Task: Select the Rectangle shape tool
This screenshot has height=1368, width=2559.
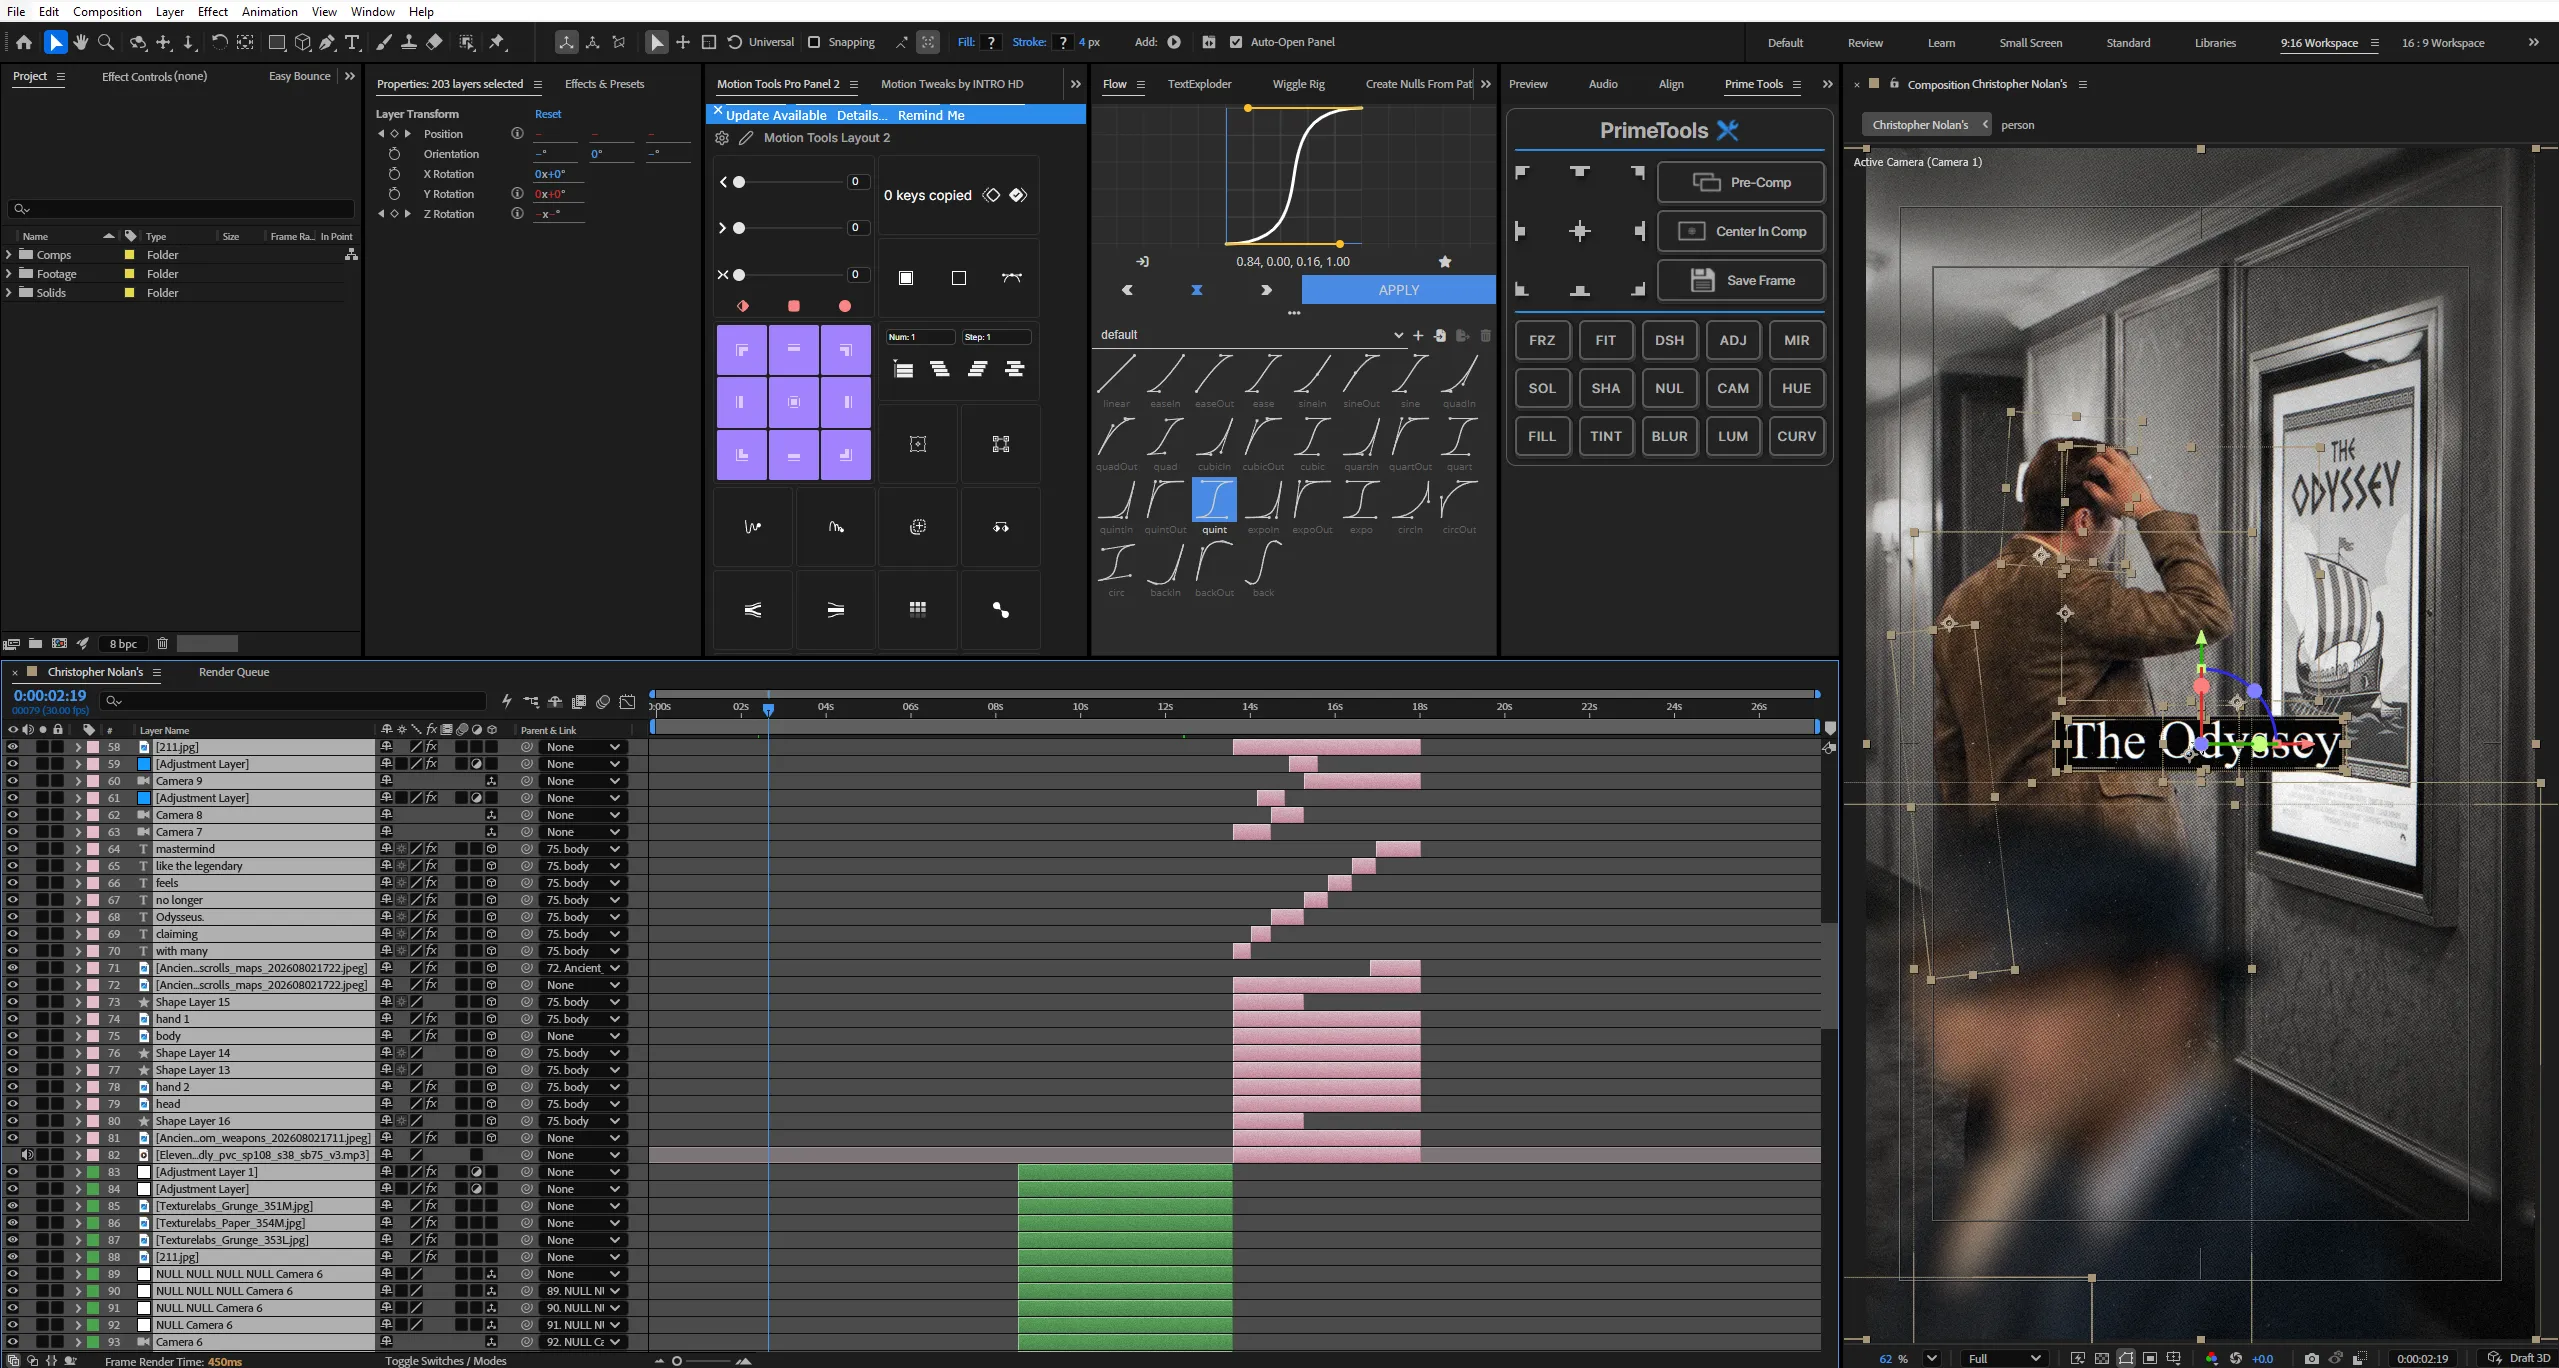Action: click(277, 42)
